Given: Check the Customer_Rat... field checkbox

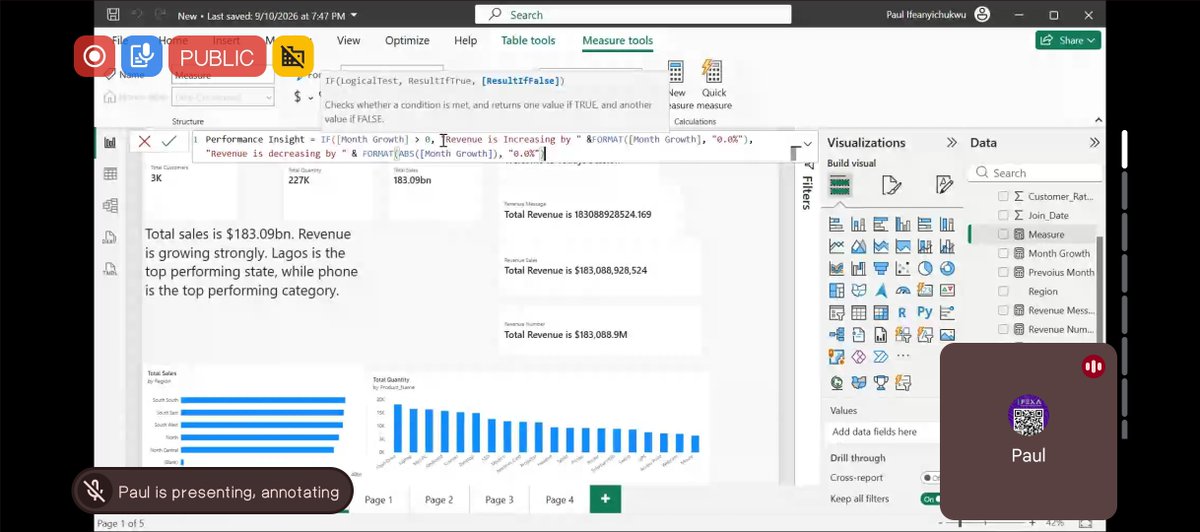Looking at the screenshot, I should (1003, 197).
